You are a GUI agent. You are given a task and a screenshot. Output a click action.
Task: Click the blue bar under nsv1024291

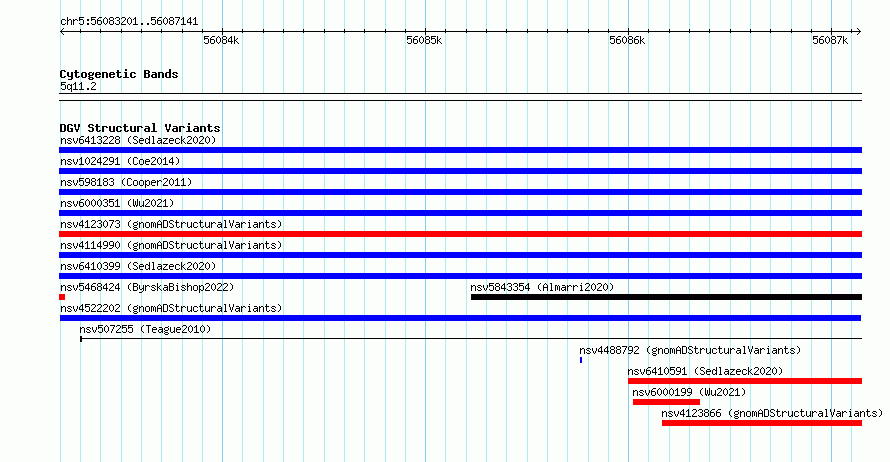(x=460, y=171)
